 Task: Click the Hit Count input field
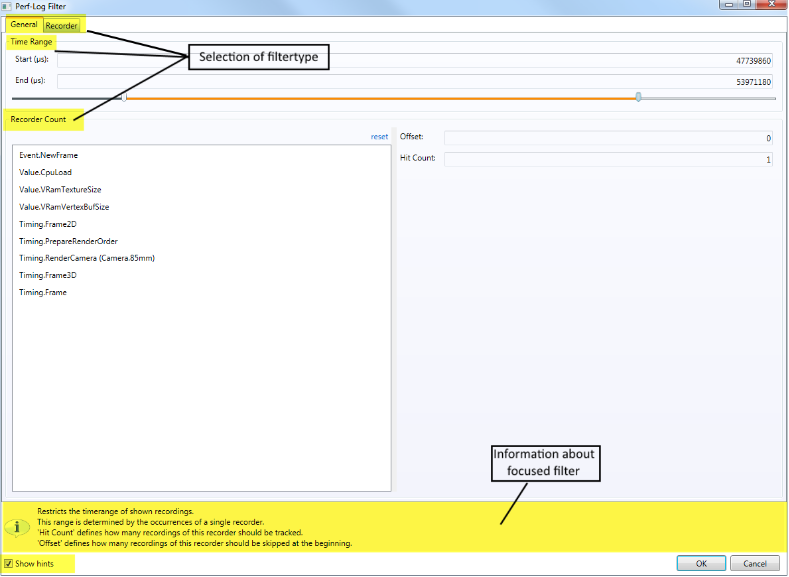click(608, 159)
